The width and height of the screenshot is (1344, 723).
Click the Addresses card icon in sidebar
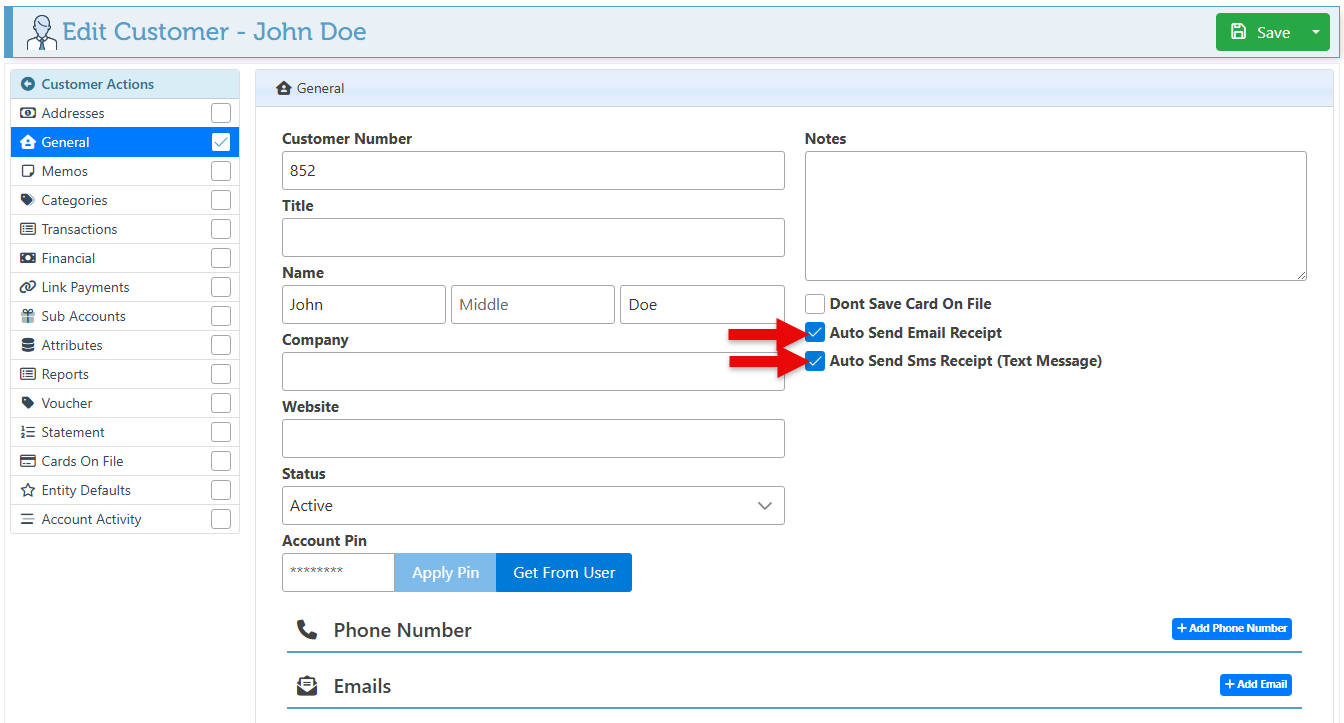pos(28,113)
